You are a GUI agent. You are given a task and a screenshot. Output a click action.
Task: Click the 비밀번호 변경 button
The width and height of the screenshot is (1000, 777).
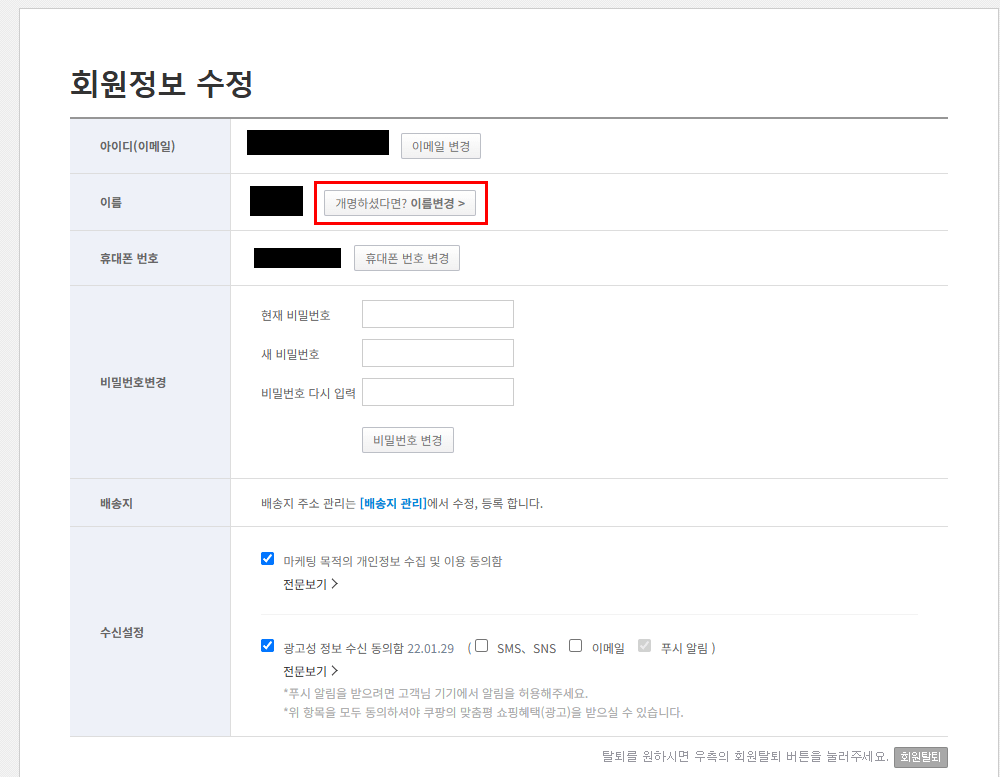click(407, 439)
